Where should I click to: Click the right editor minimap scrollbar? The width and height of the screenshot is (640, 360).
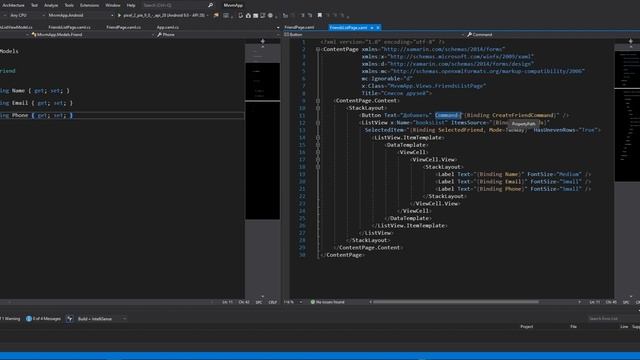click(627, 171)
